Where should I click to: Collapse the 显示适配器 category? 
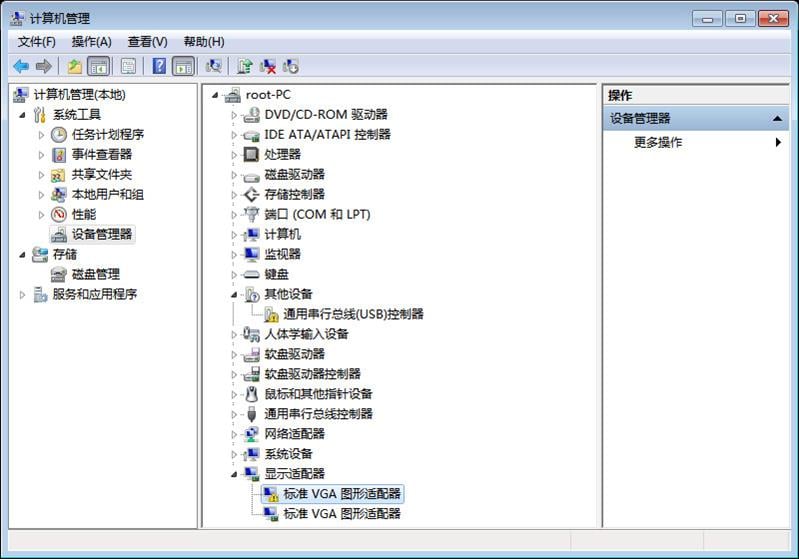pos(234,474)
